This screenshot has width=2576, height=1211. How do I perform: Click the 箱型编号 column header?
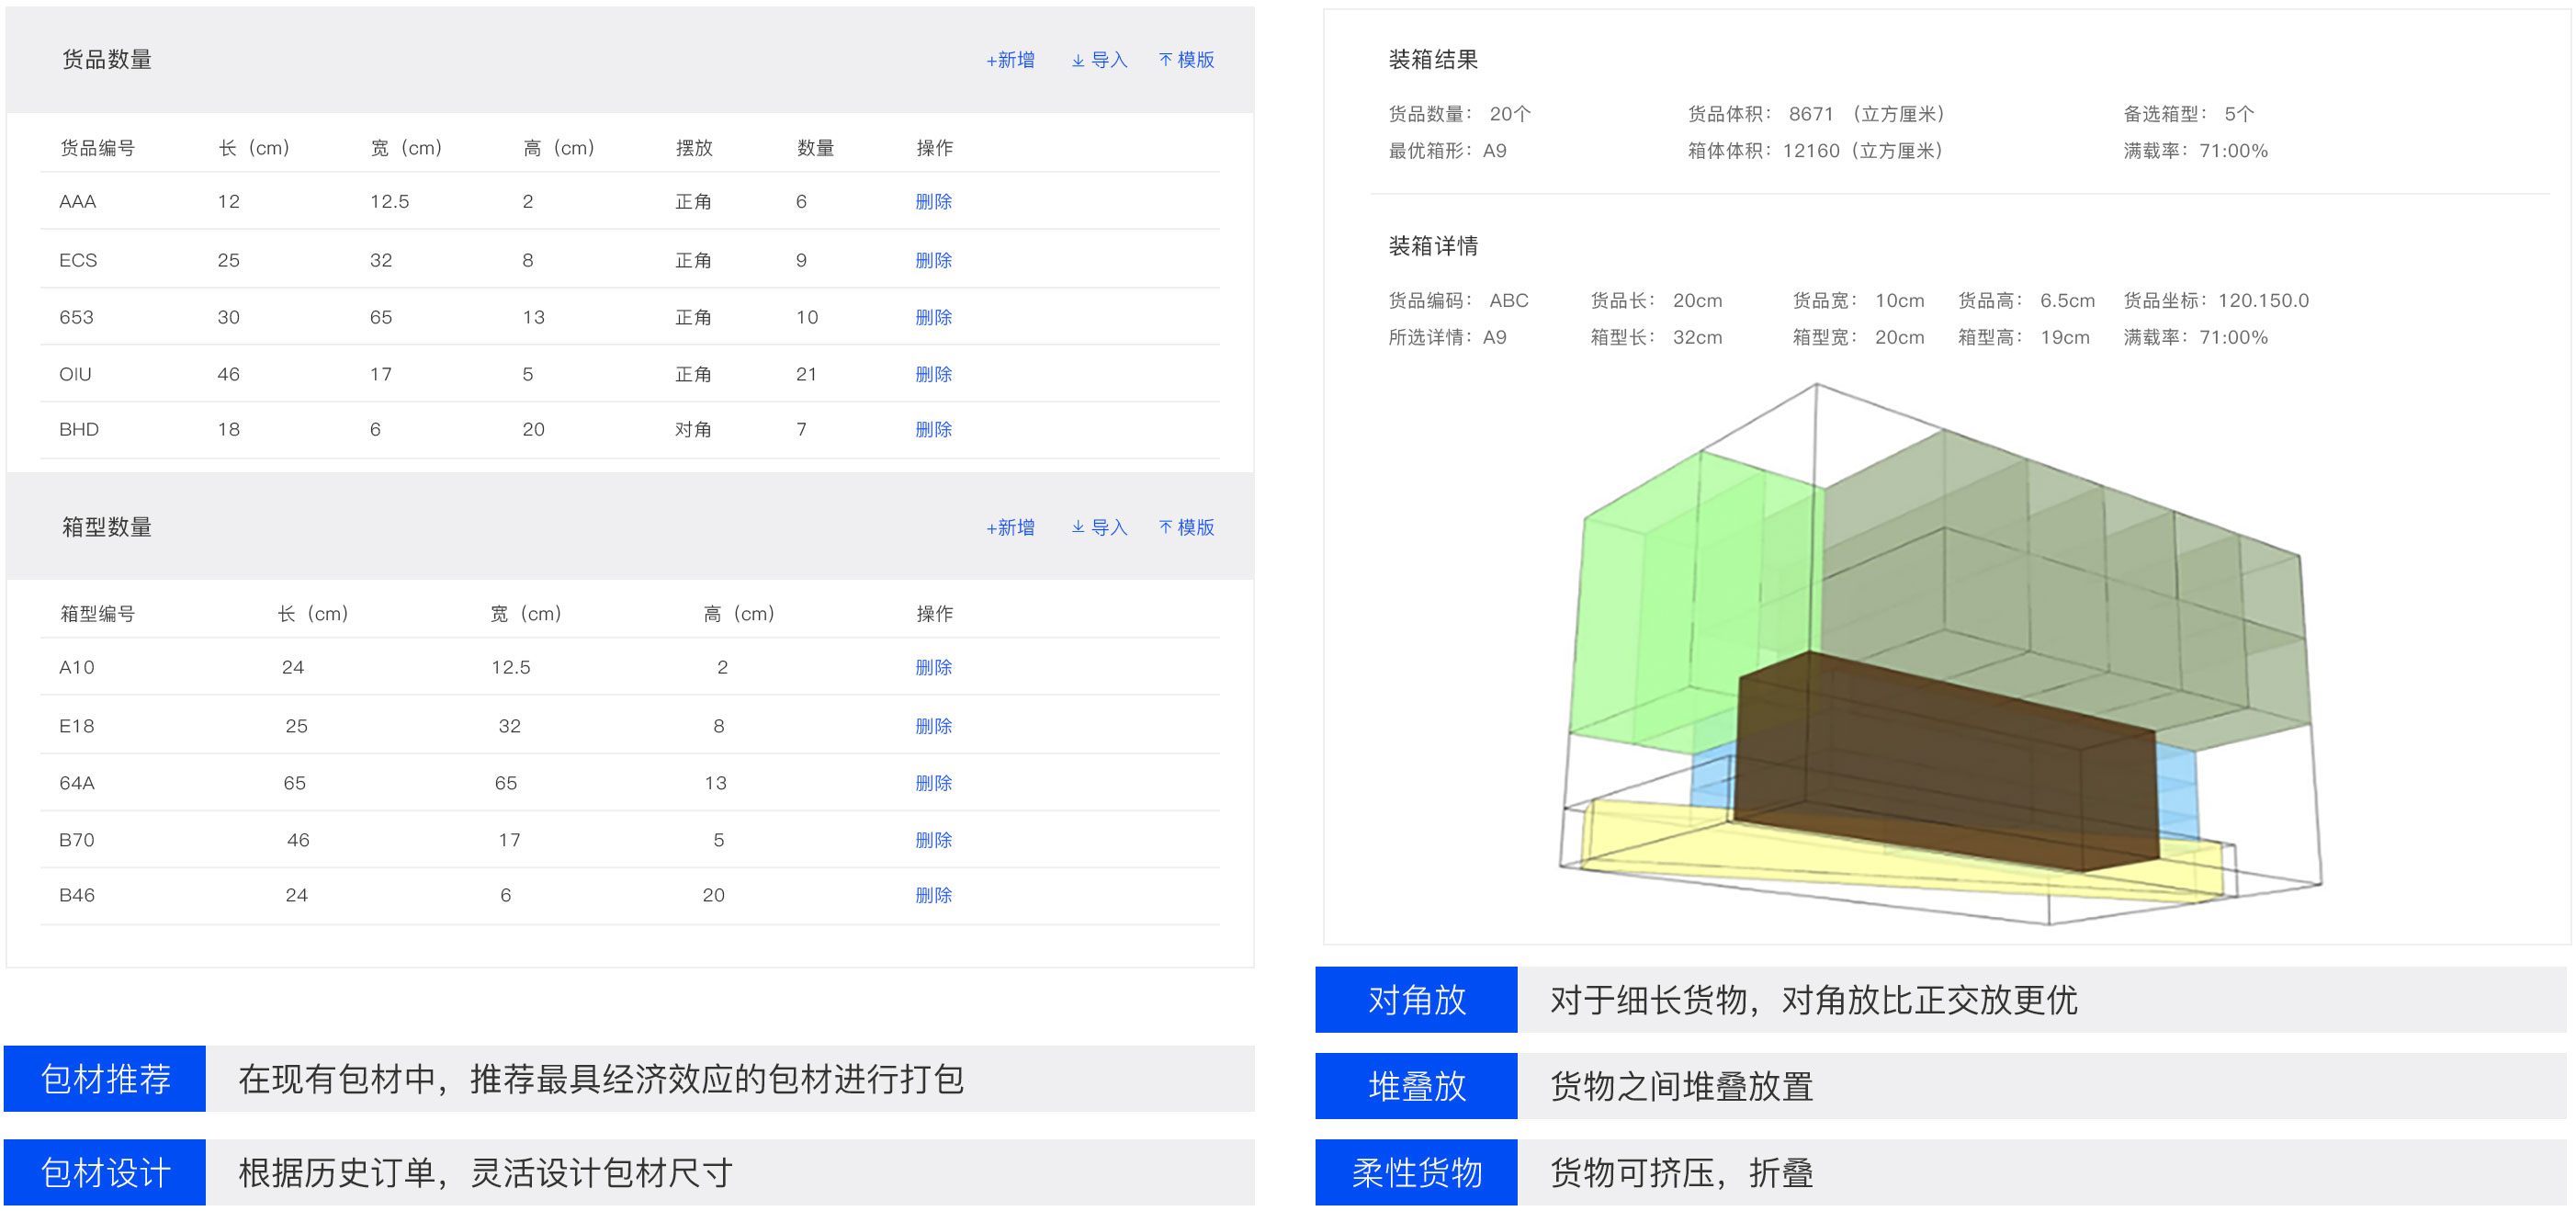click(x=97, y=614)
